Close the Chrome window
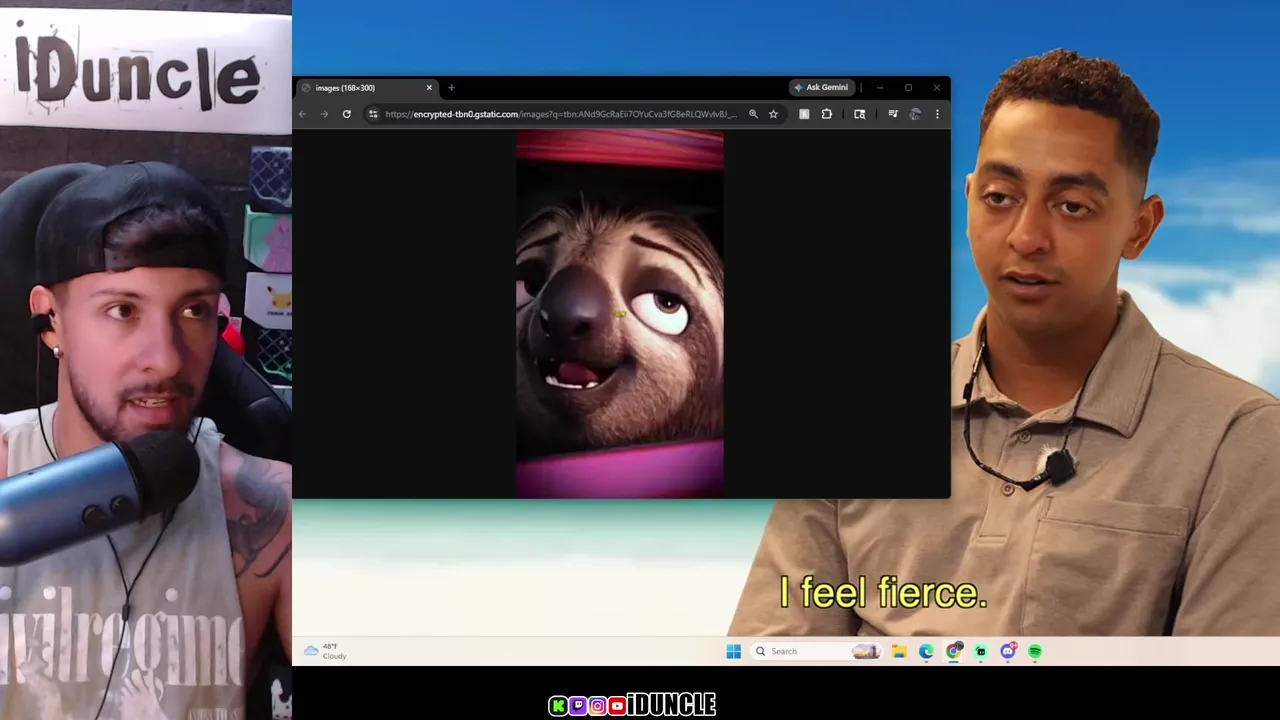The image size is (1280, 720). (x=936, y=88)
